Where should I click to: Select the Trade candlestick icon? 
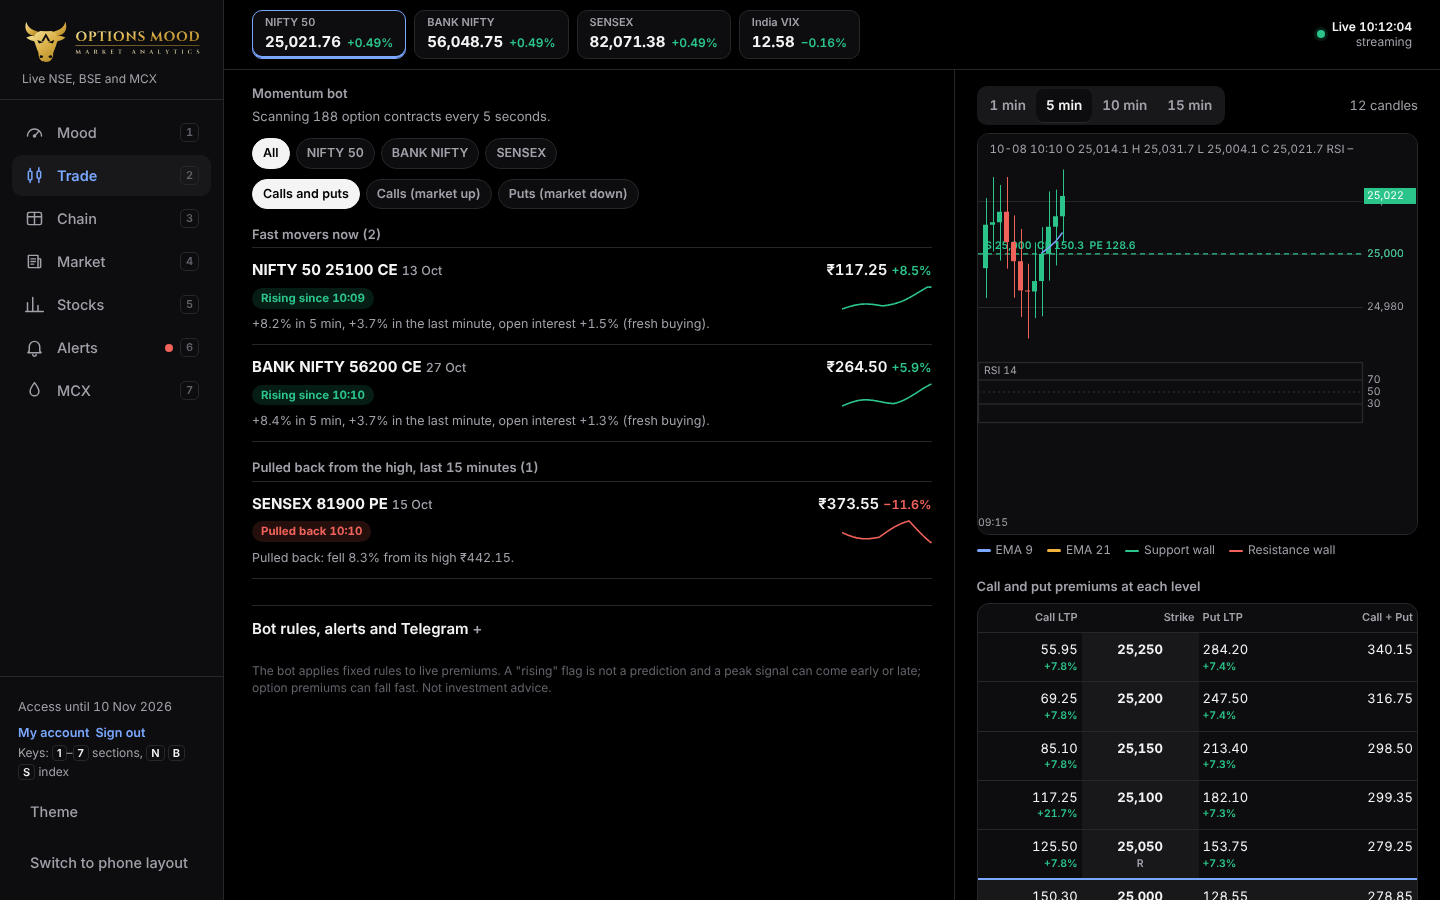34,176
